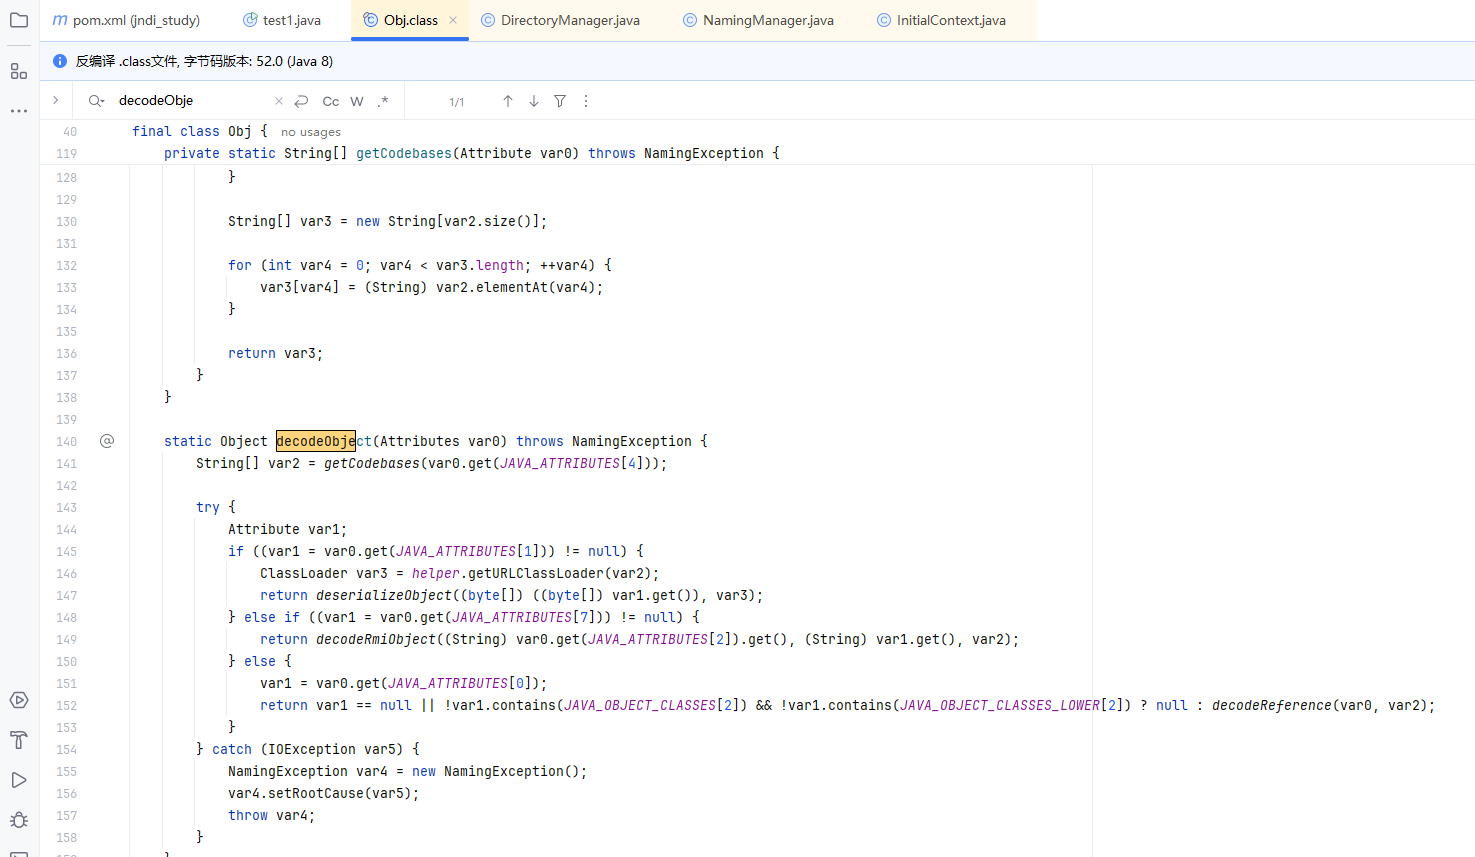Click JAVA_OBJECT_CLASSES_LOWER on line 152
This screenshot has height=857, width=1475.
click(1000, 705)
